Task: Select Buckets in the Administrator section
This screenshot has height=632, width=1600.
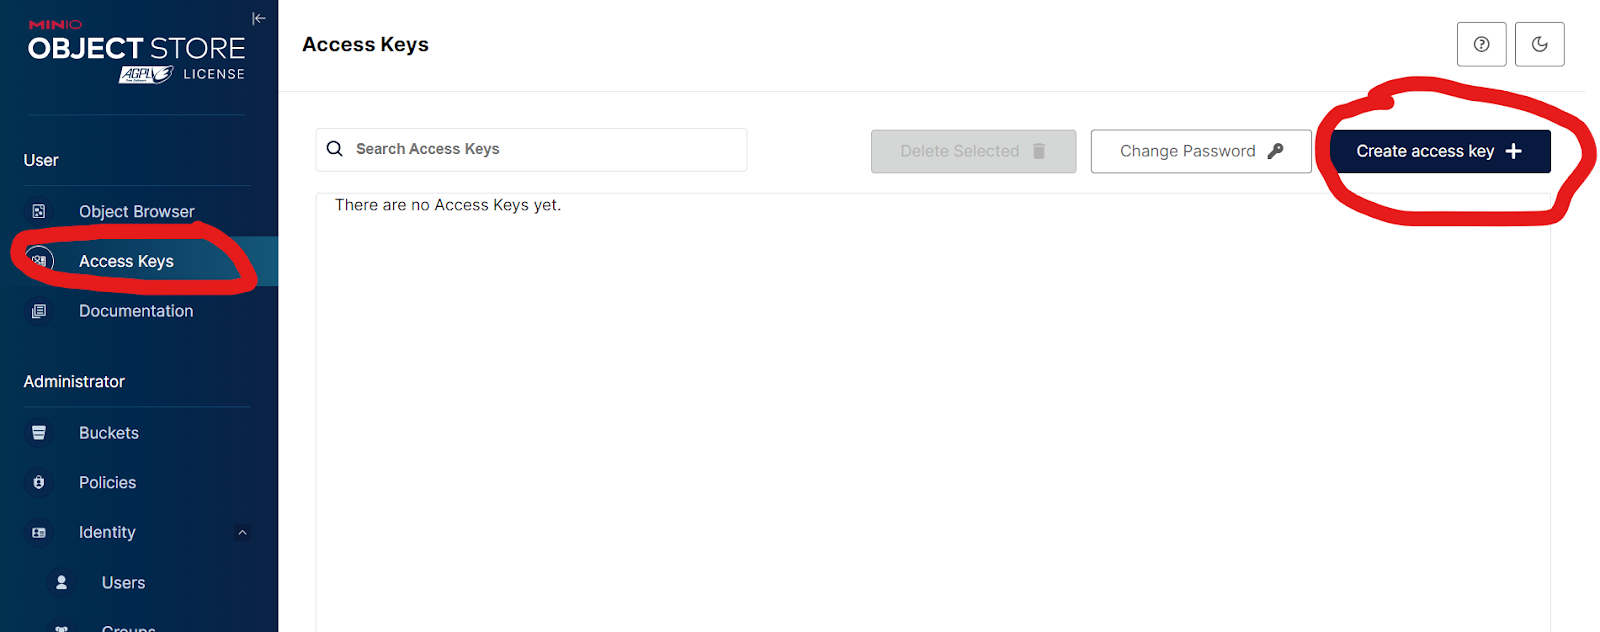Action: pyautogui.click(x=109, y=433)
